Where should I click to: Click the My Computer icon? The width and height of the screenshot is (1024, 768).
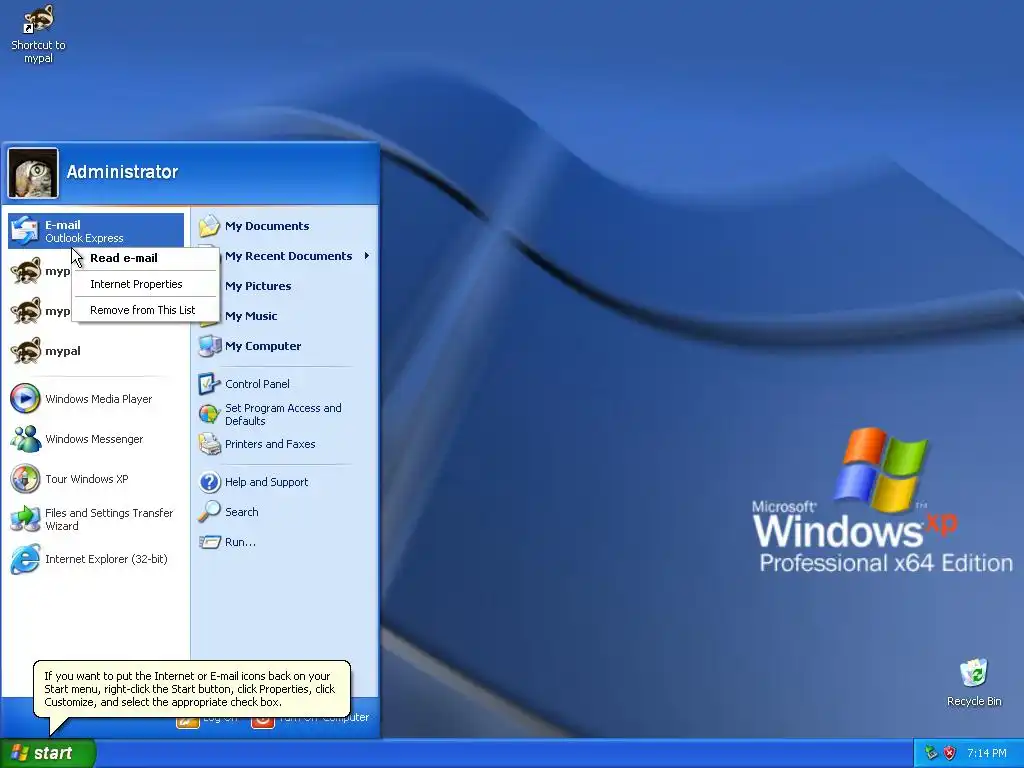(x=210, y=346)
